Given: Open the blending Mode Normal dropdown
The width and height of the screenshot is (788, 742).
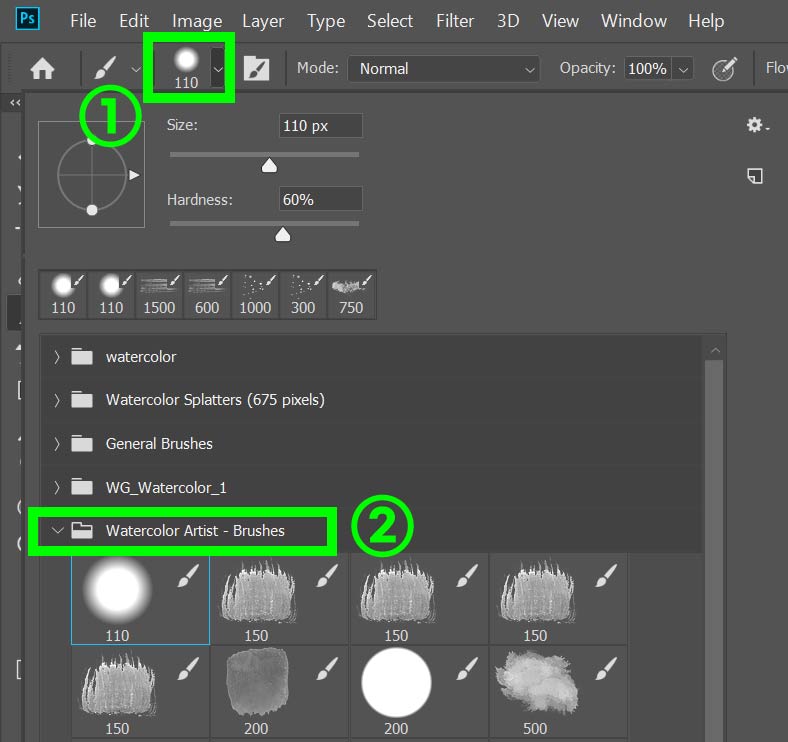Looking at the screenshot, I should [x=444, y=69].
